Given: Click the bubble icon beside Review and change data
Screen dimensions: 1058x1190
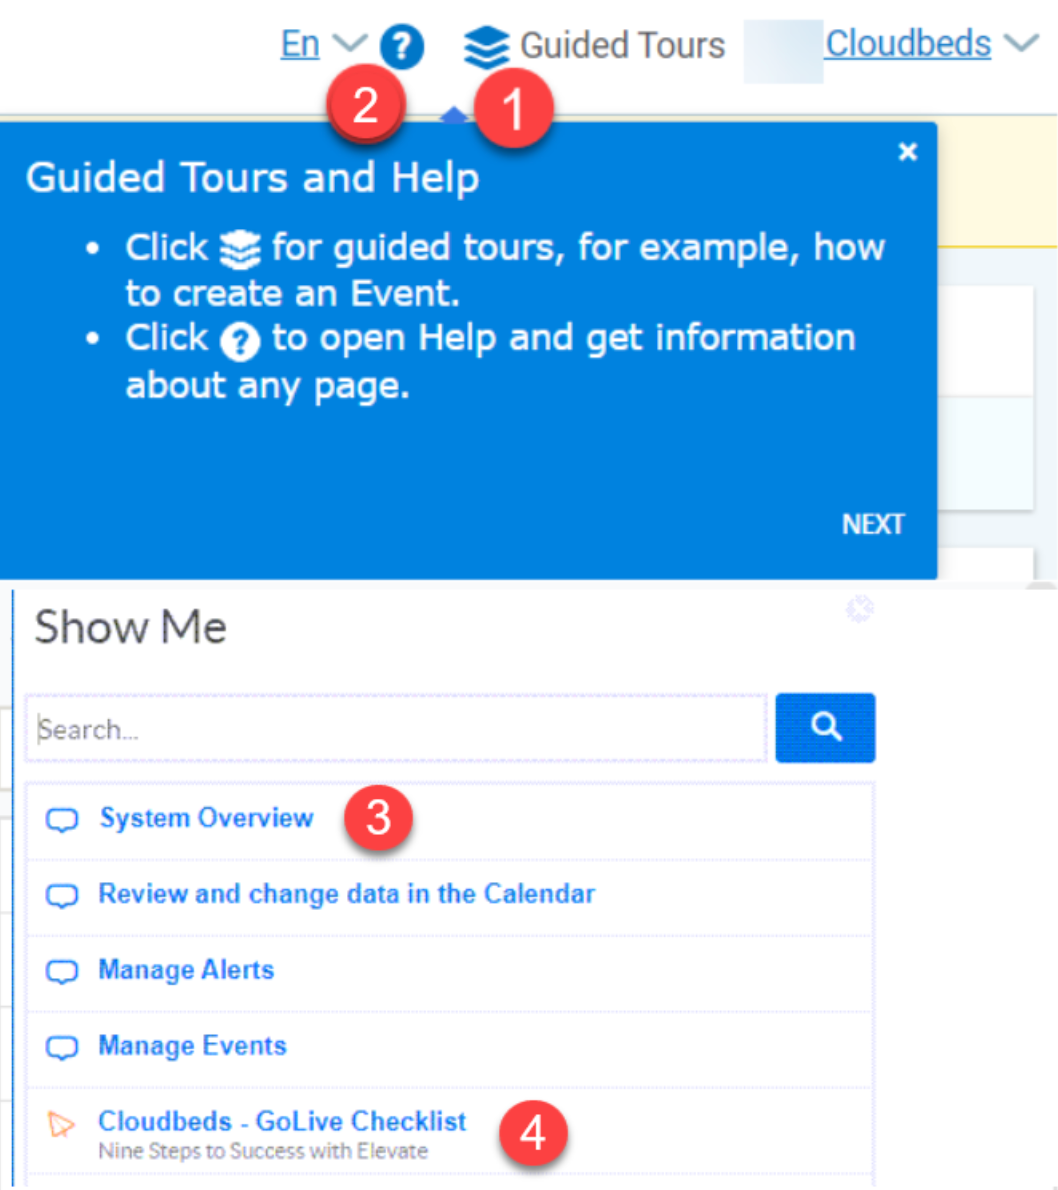Looking at the screenshot, I should (62, 895).
